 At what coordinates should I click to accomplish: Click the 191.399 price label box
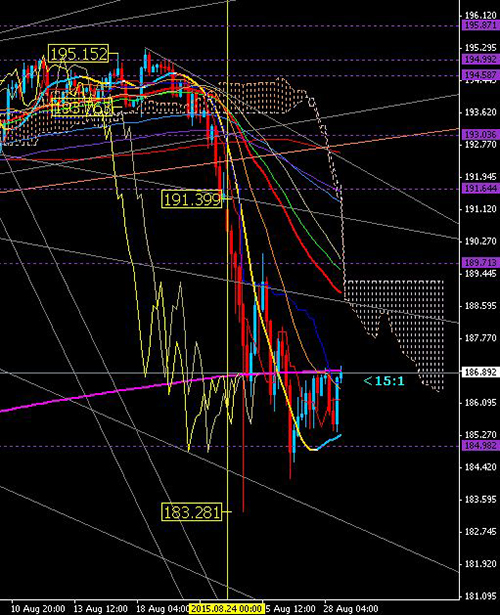(x=192, y=200)
